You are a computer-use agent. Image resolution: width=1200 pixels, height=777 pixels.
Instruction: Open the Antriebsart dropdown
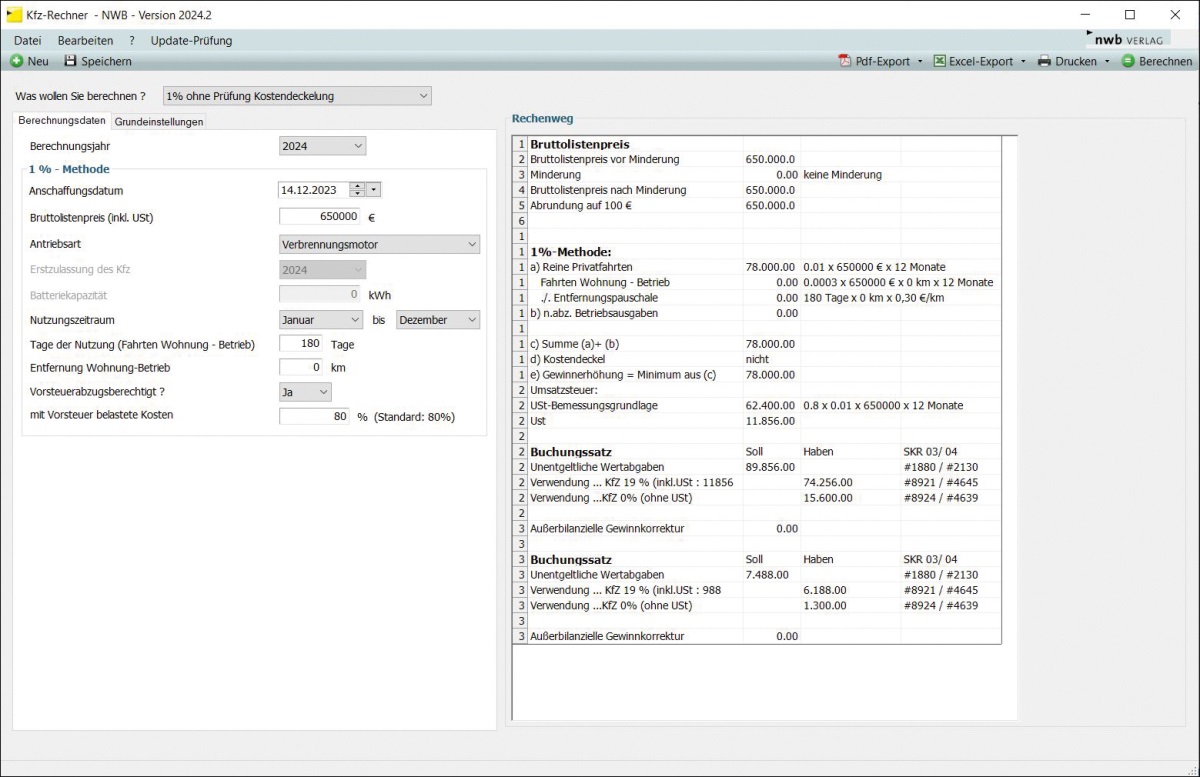[x=379, y=244]
